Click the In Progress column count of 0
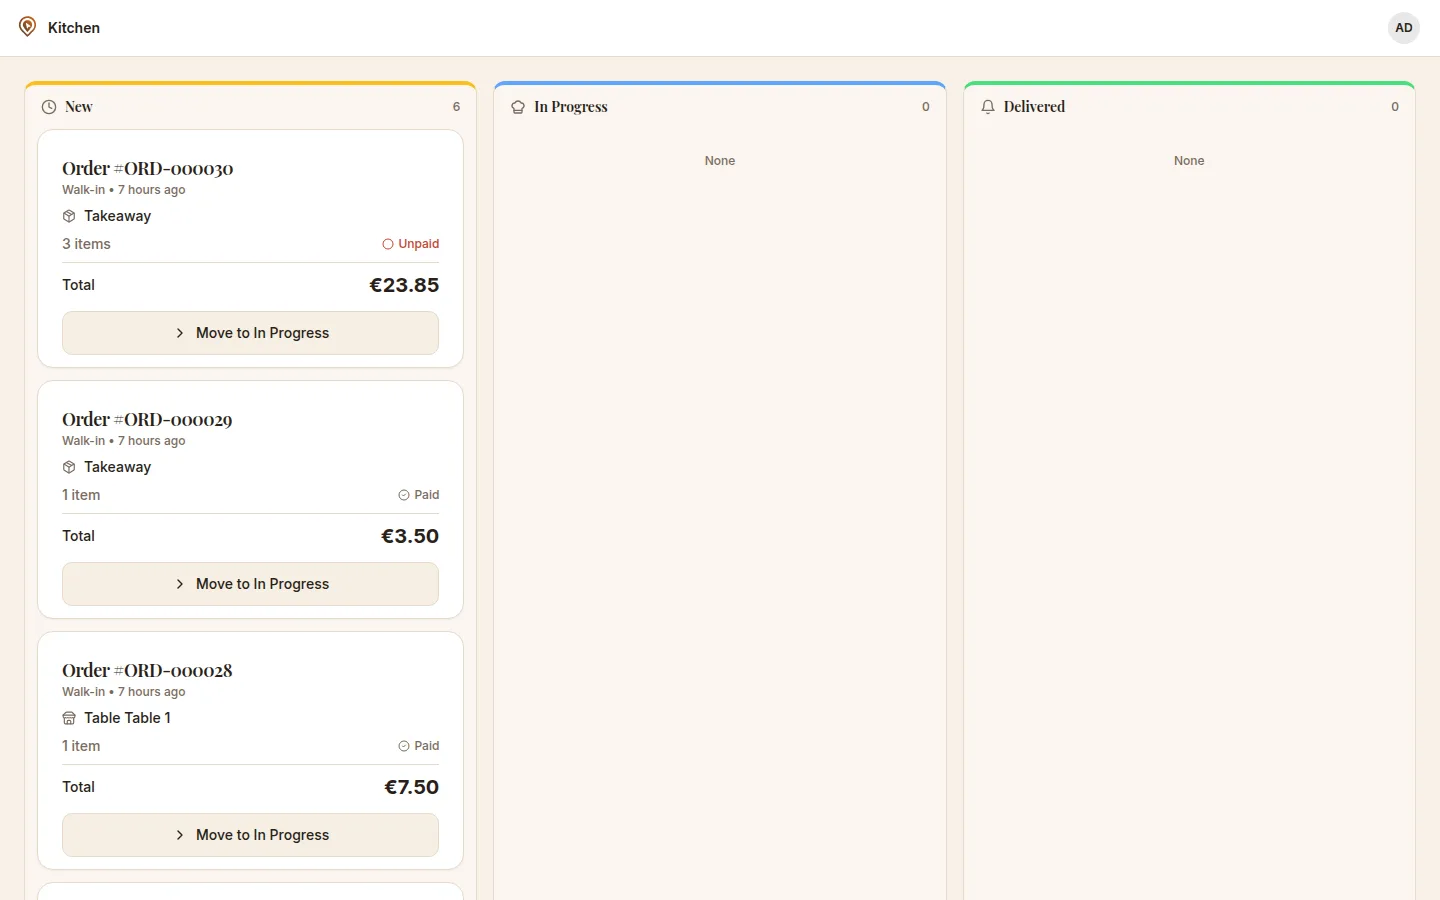Viewport: 1440px width, 900px height. point(926,107)
